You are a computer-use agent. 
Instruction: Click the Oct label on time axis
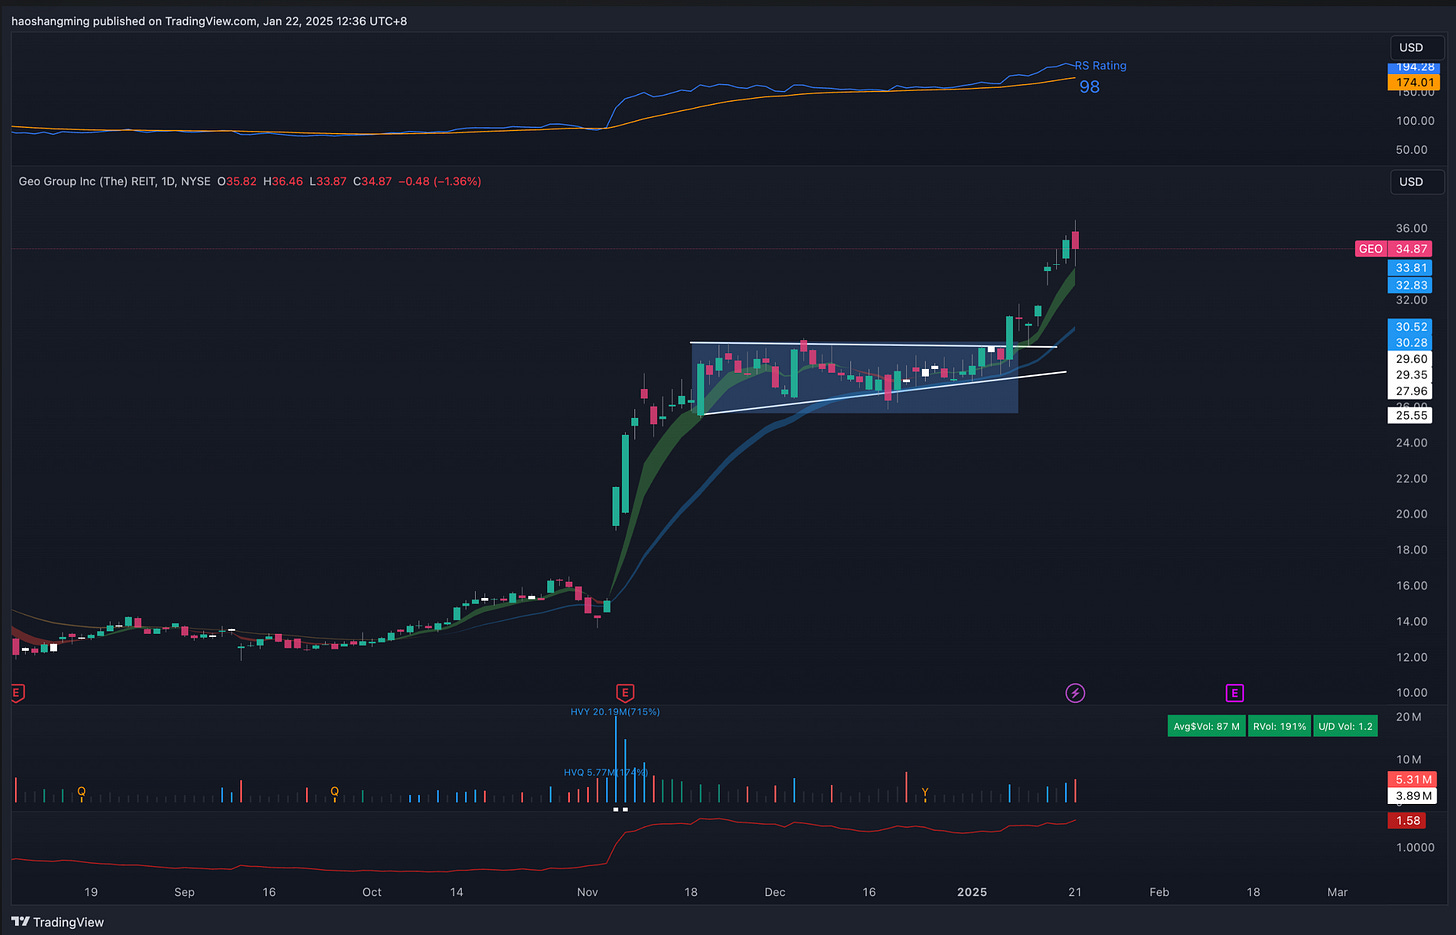click(x=372, y=892)
